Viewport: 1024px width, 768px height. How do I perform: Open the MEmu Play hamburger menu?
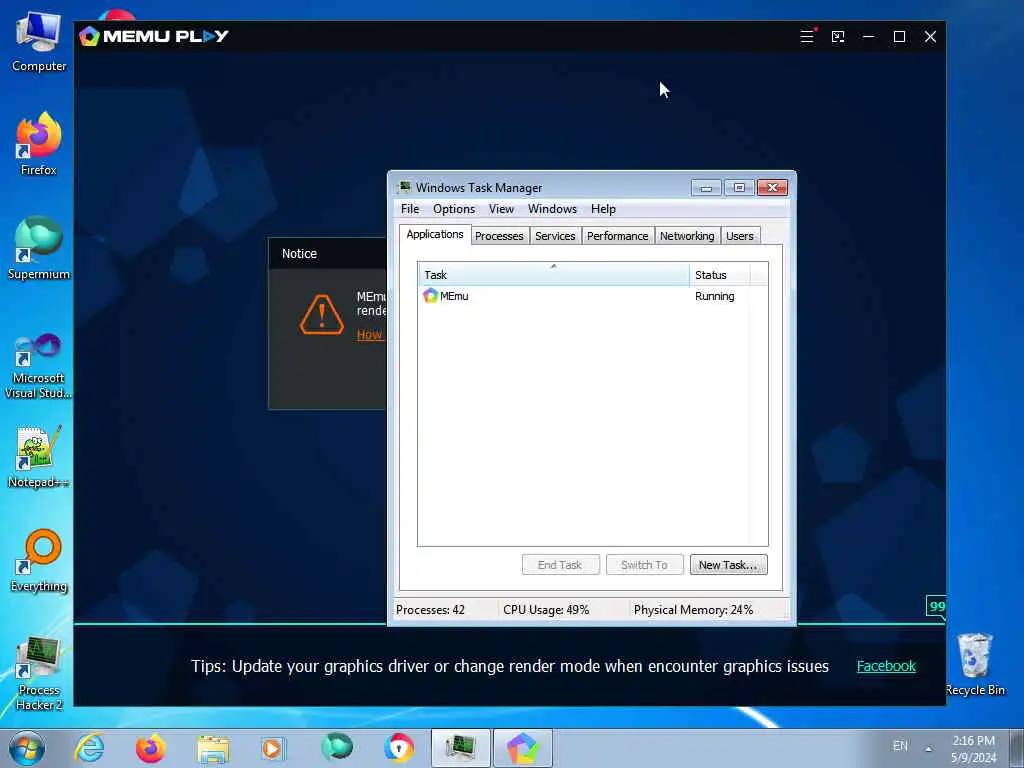point(807,37)
